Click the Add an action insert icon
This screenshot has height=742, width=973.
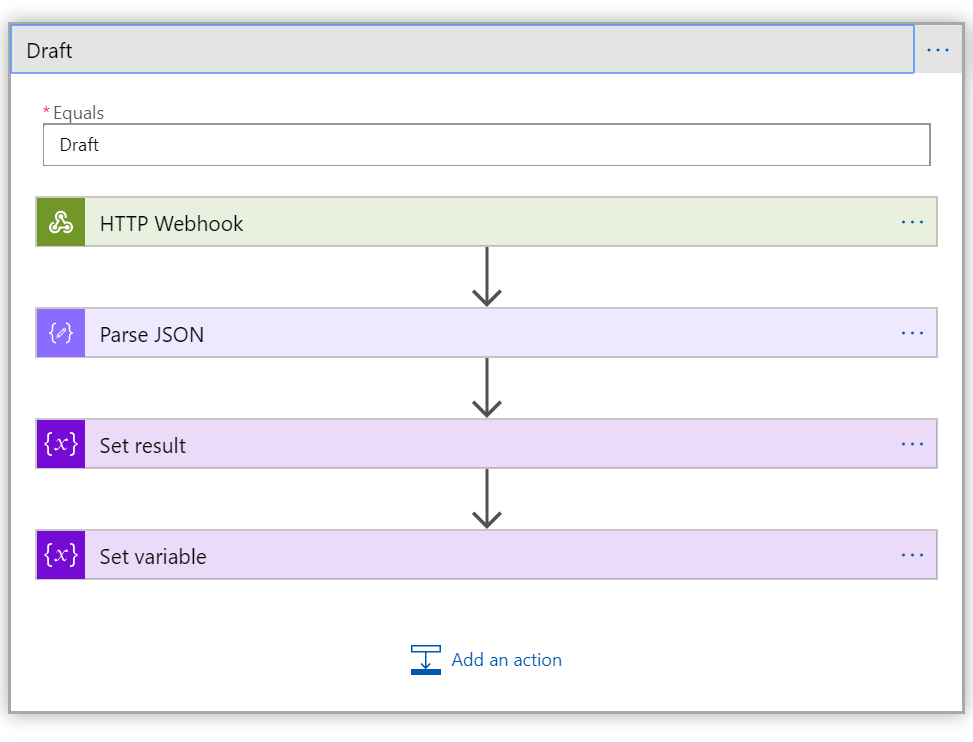426,660
